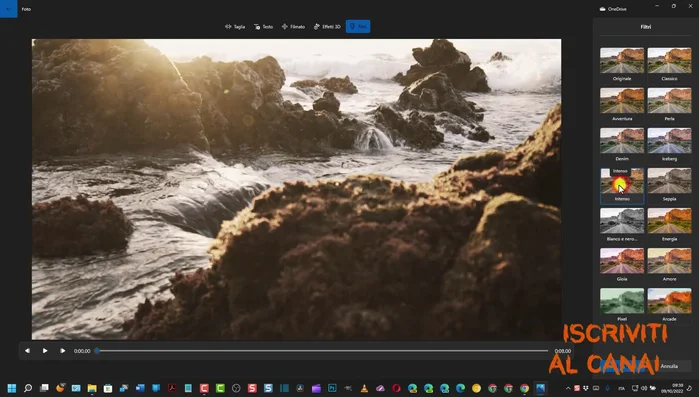Open the Filmato motion tool
Screen dimensions: 699x397
point(293,27)
